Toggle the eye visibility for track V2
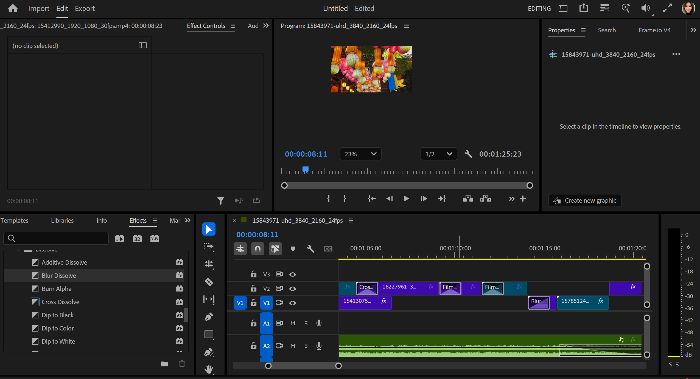 point(292,288)
